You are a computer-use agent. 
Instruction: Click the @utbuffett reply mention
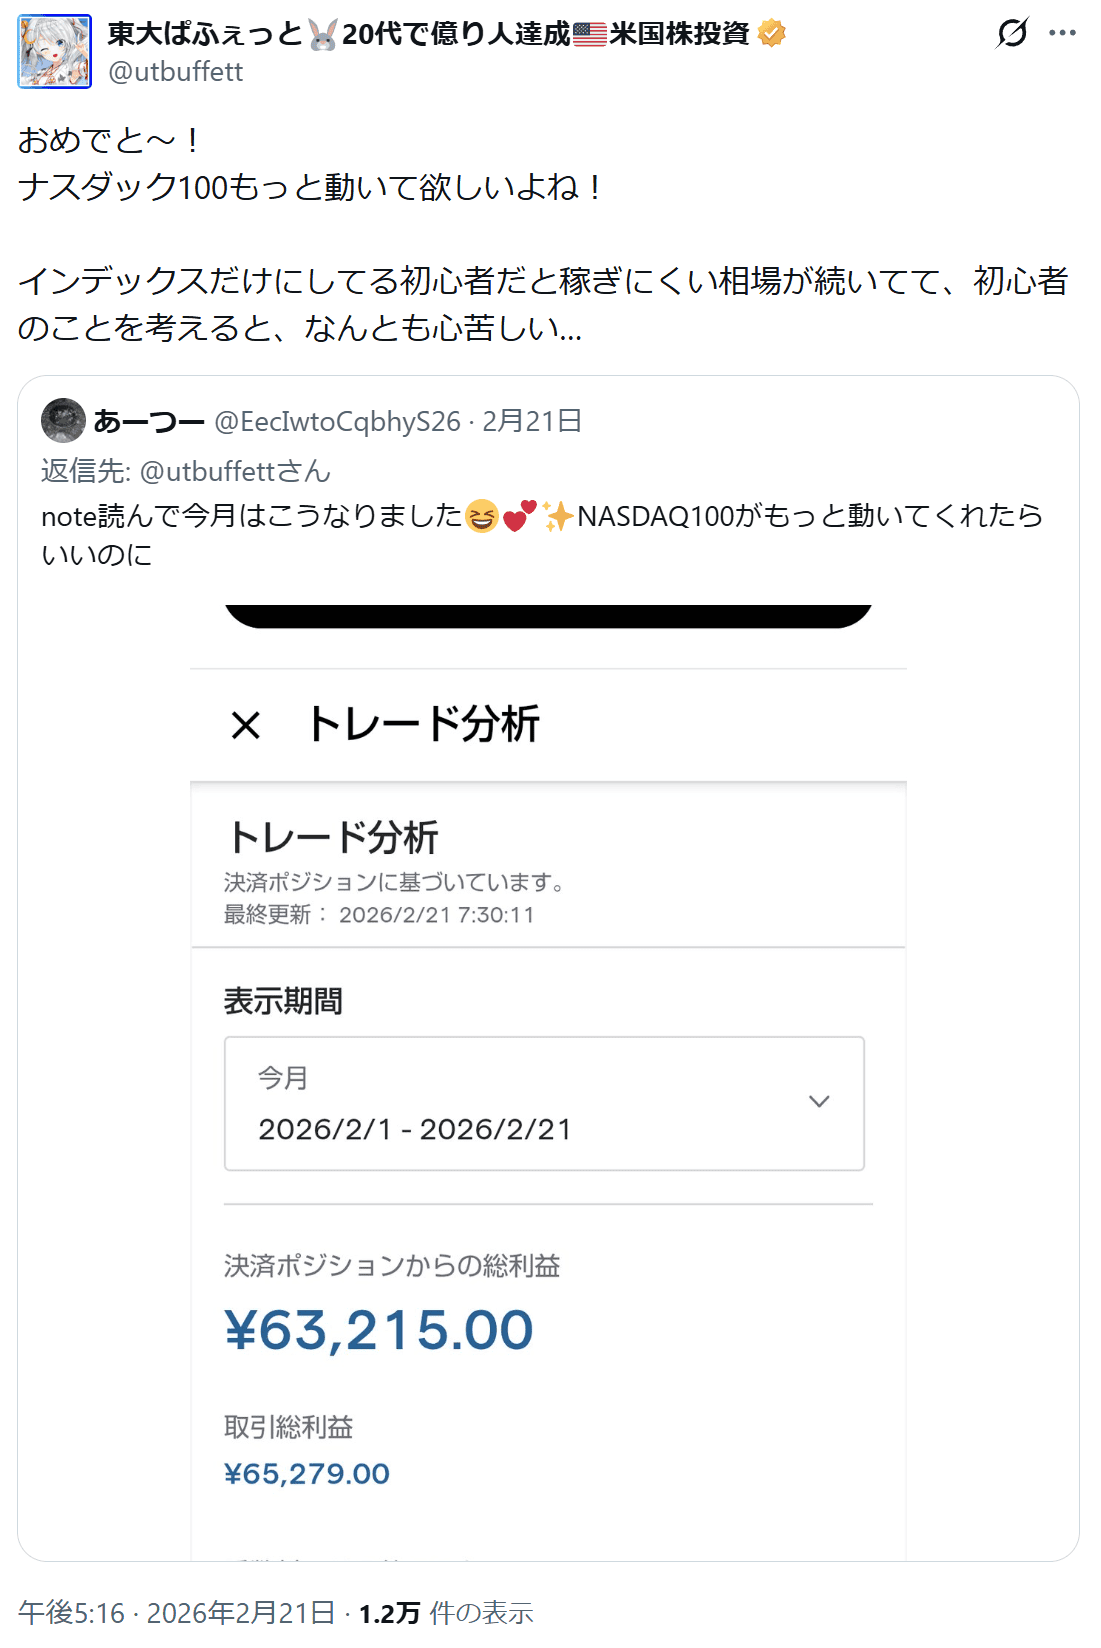(235, 471)
